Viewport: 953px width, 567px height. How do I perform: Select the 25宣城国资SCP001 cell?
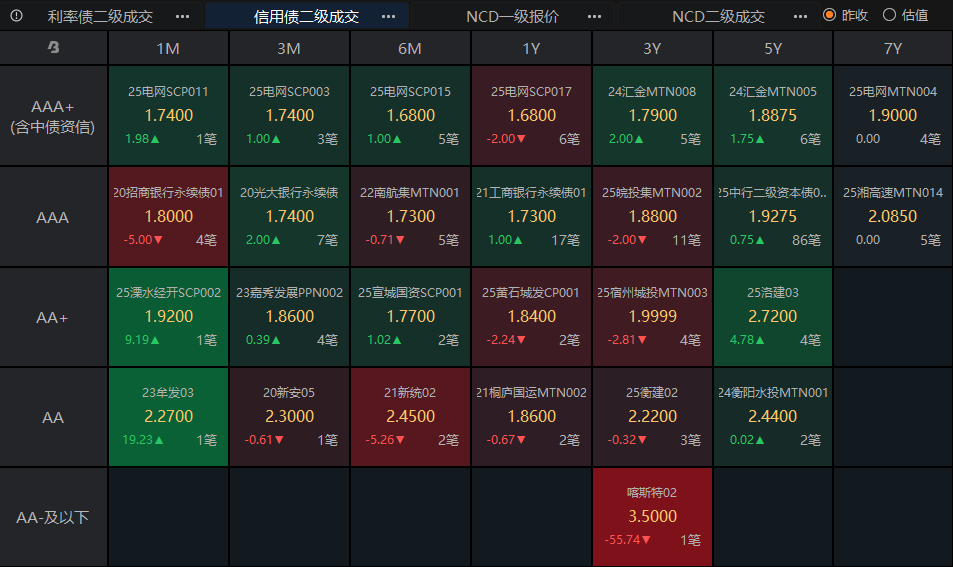(410, 317)
